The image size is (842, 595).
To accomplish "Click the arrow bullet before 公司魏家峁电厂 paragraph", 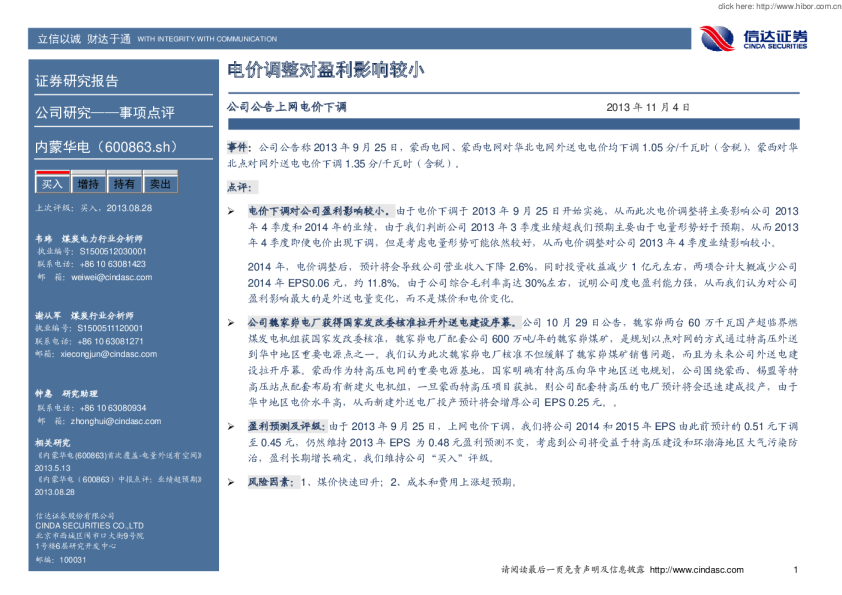I will pos(231,323).
